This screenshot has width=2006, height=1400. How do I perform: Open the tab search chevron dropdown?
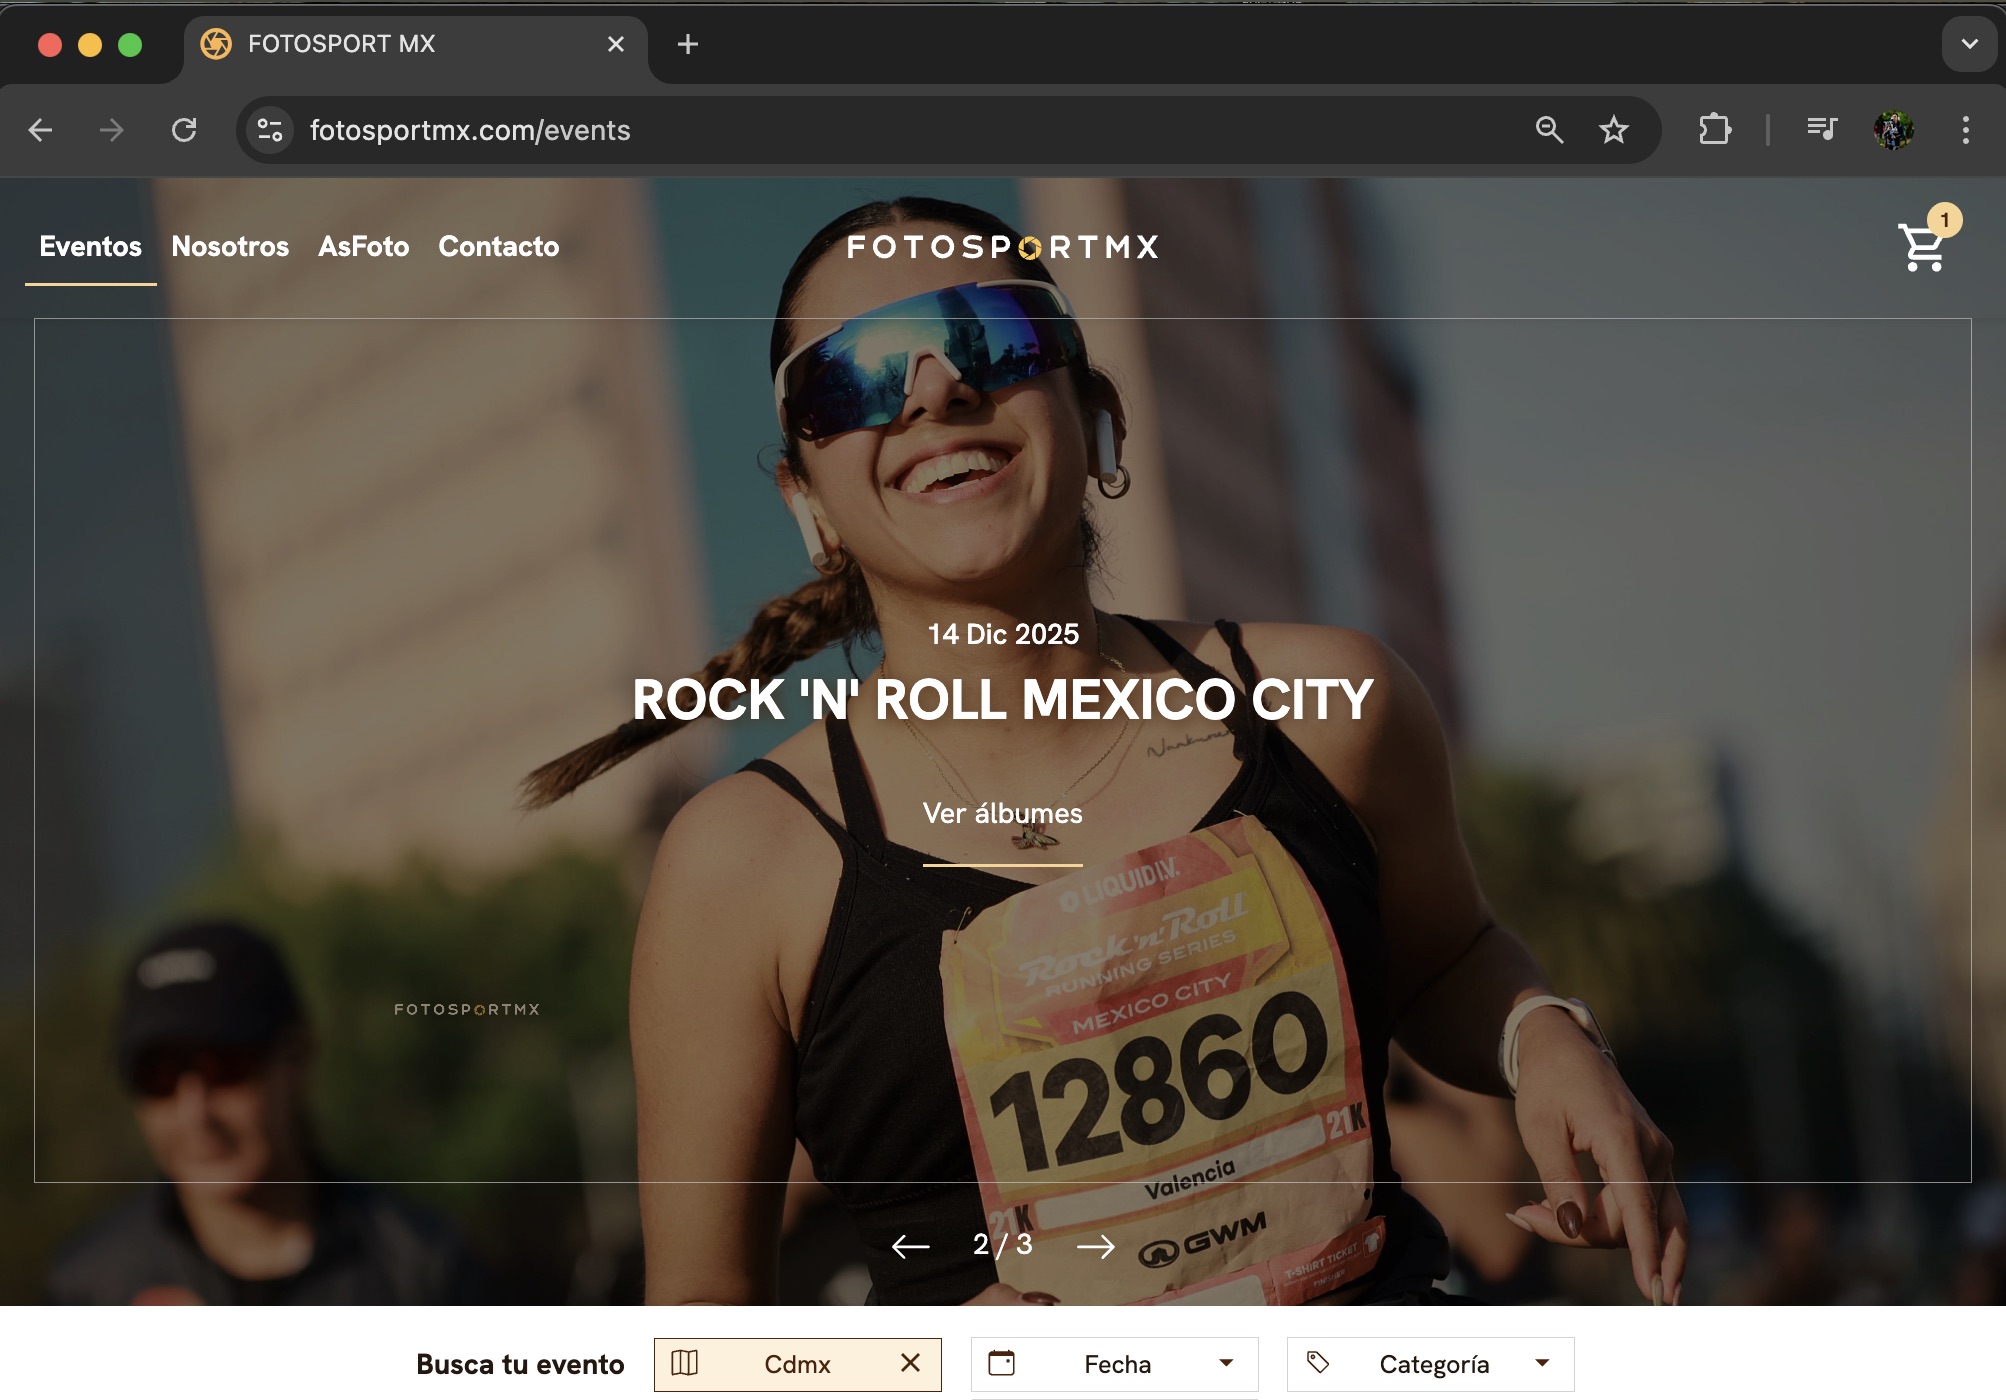pyautogui.click(x=1969, y=44)
